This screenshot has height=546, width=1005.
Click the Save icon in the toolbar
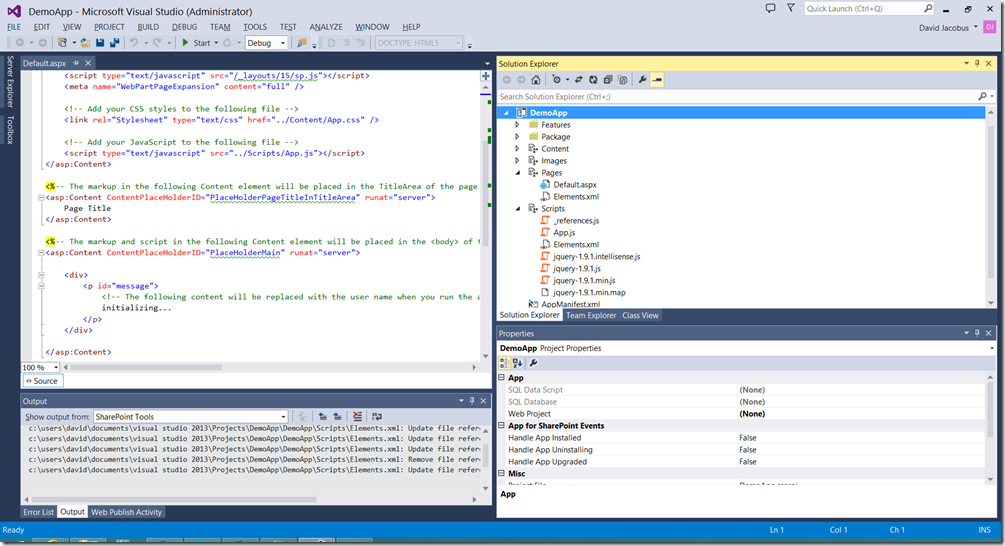coord(100,43)
